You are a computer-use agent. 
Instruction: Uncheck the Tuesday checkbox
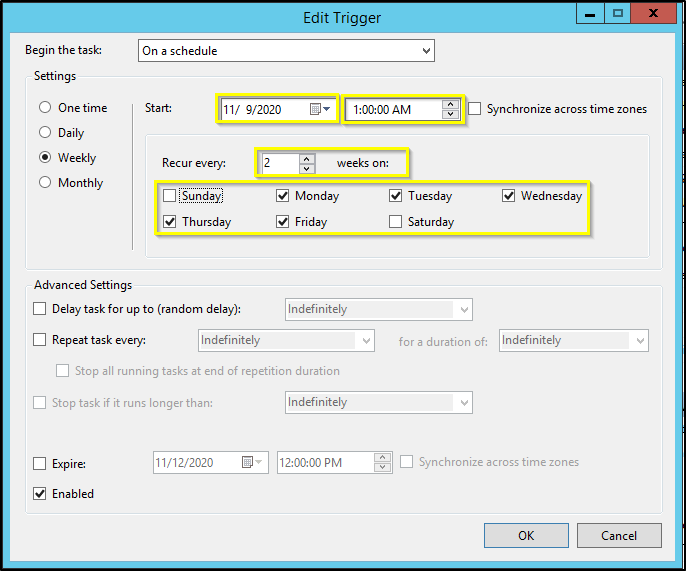pos(396,196)
